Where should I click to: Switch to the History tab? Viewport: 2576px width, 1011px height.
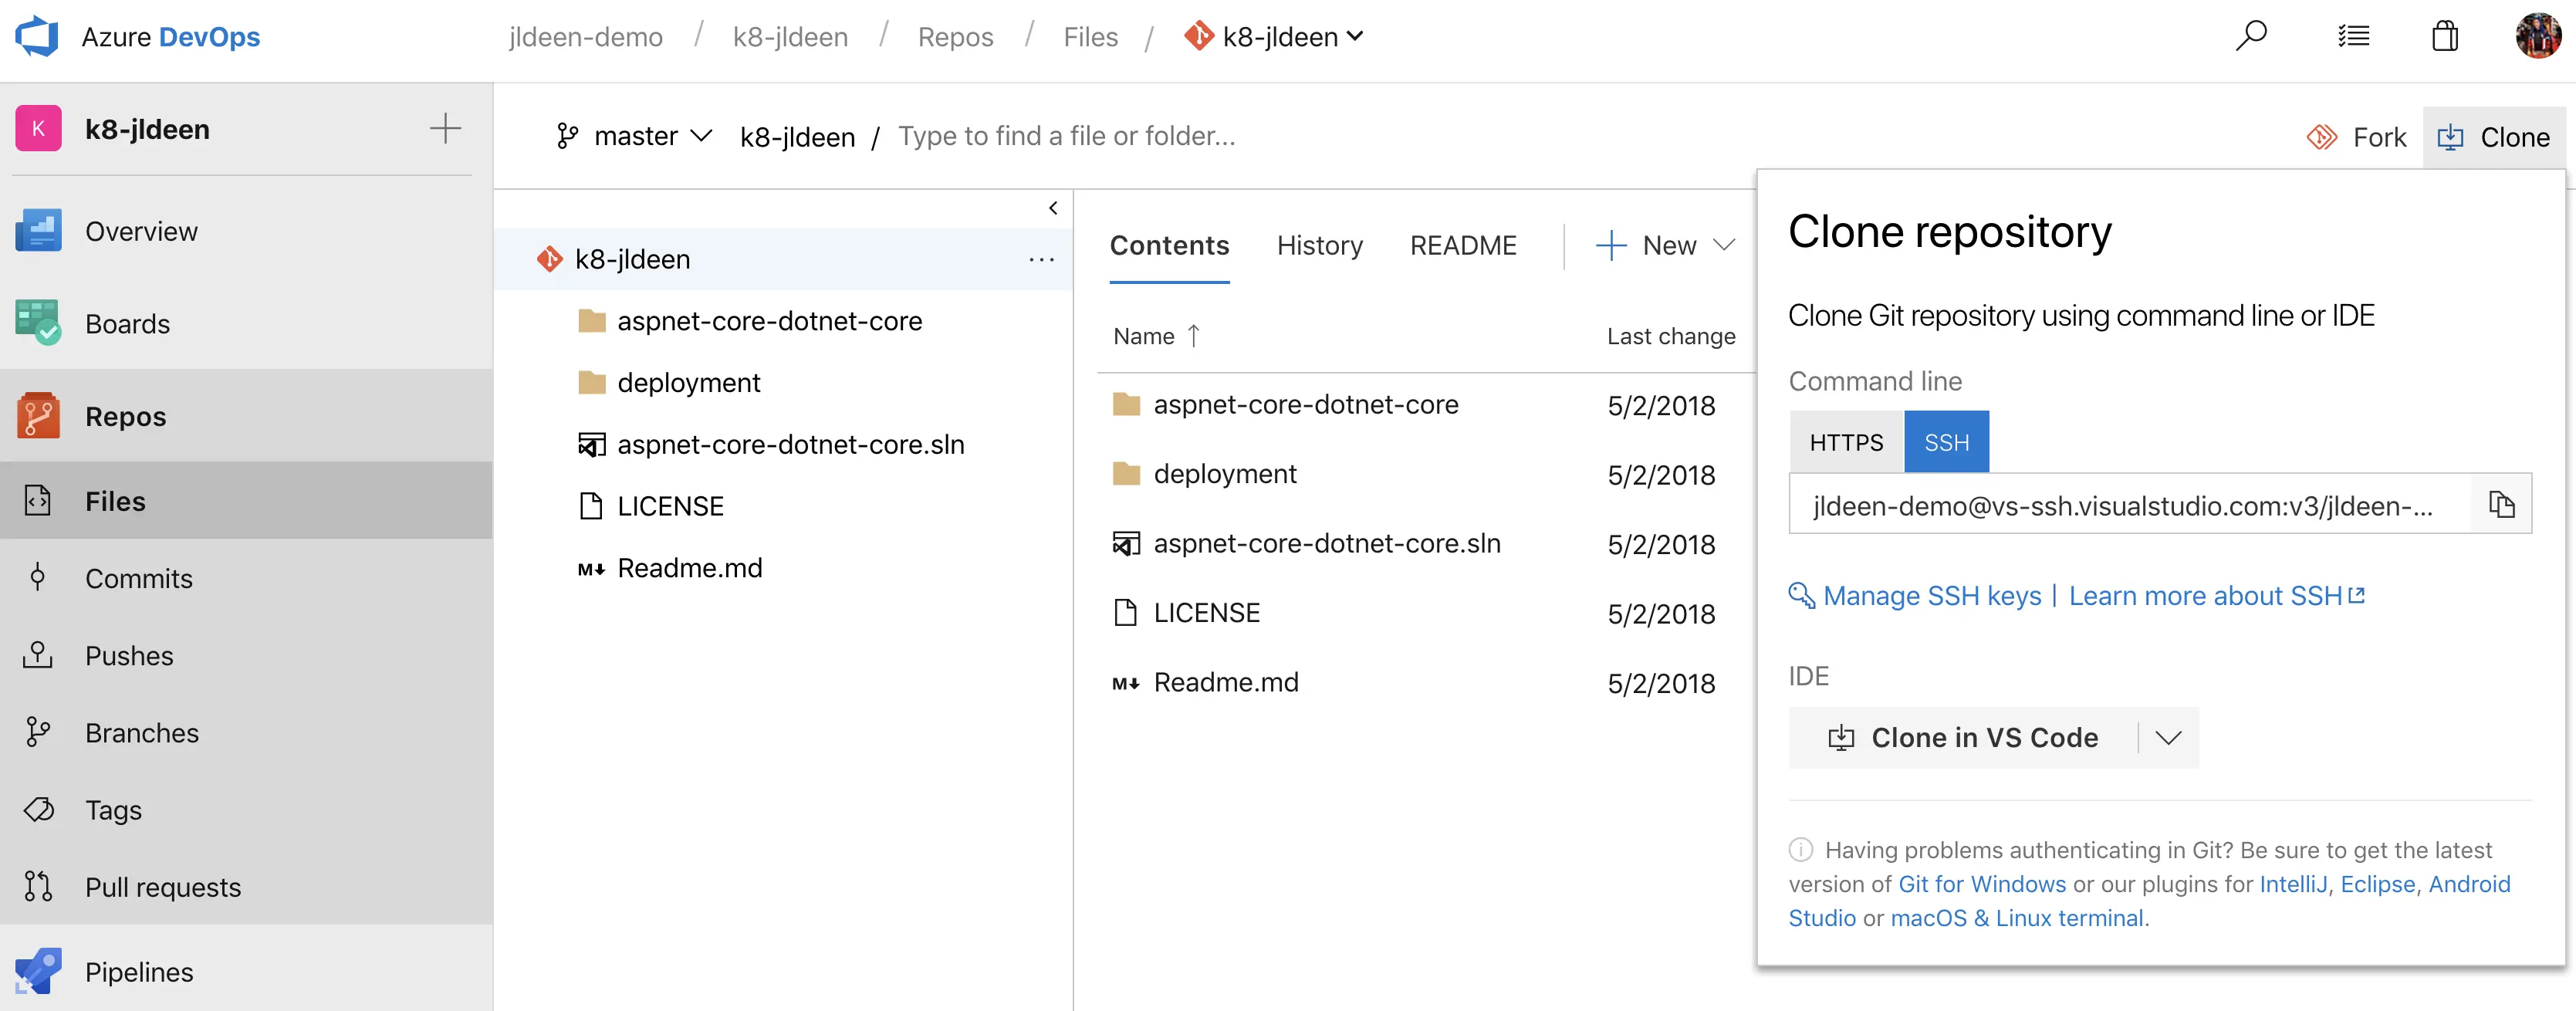click(x=1319, y=246)
